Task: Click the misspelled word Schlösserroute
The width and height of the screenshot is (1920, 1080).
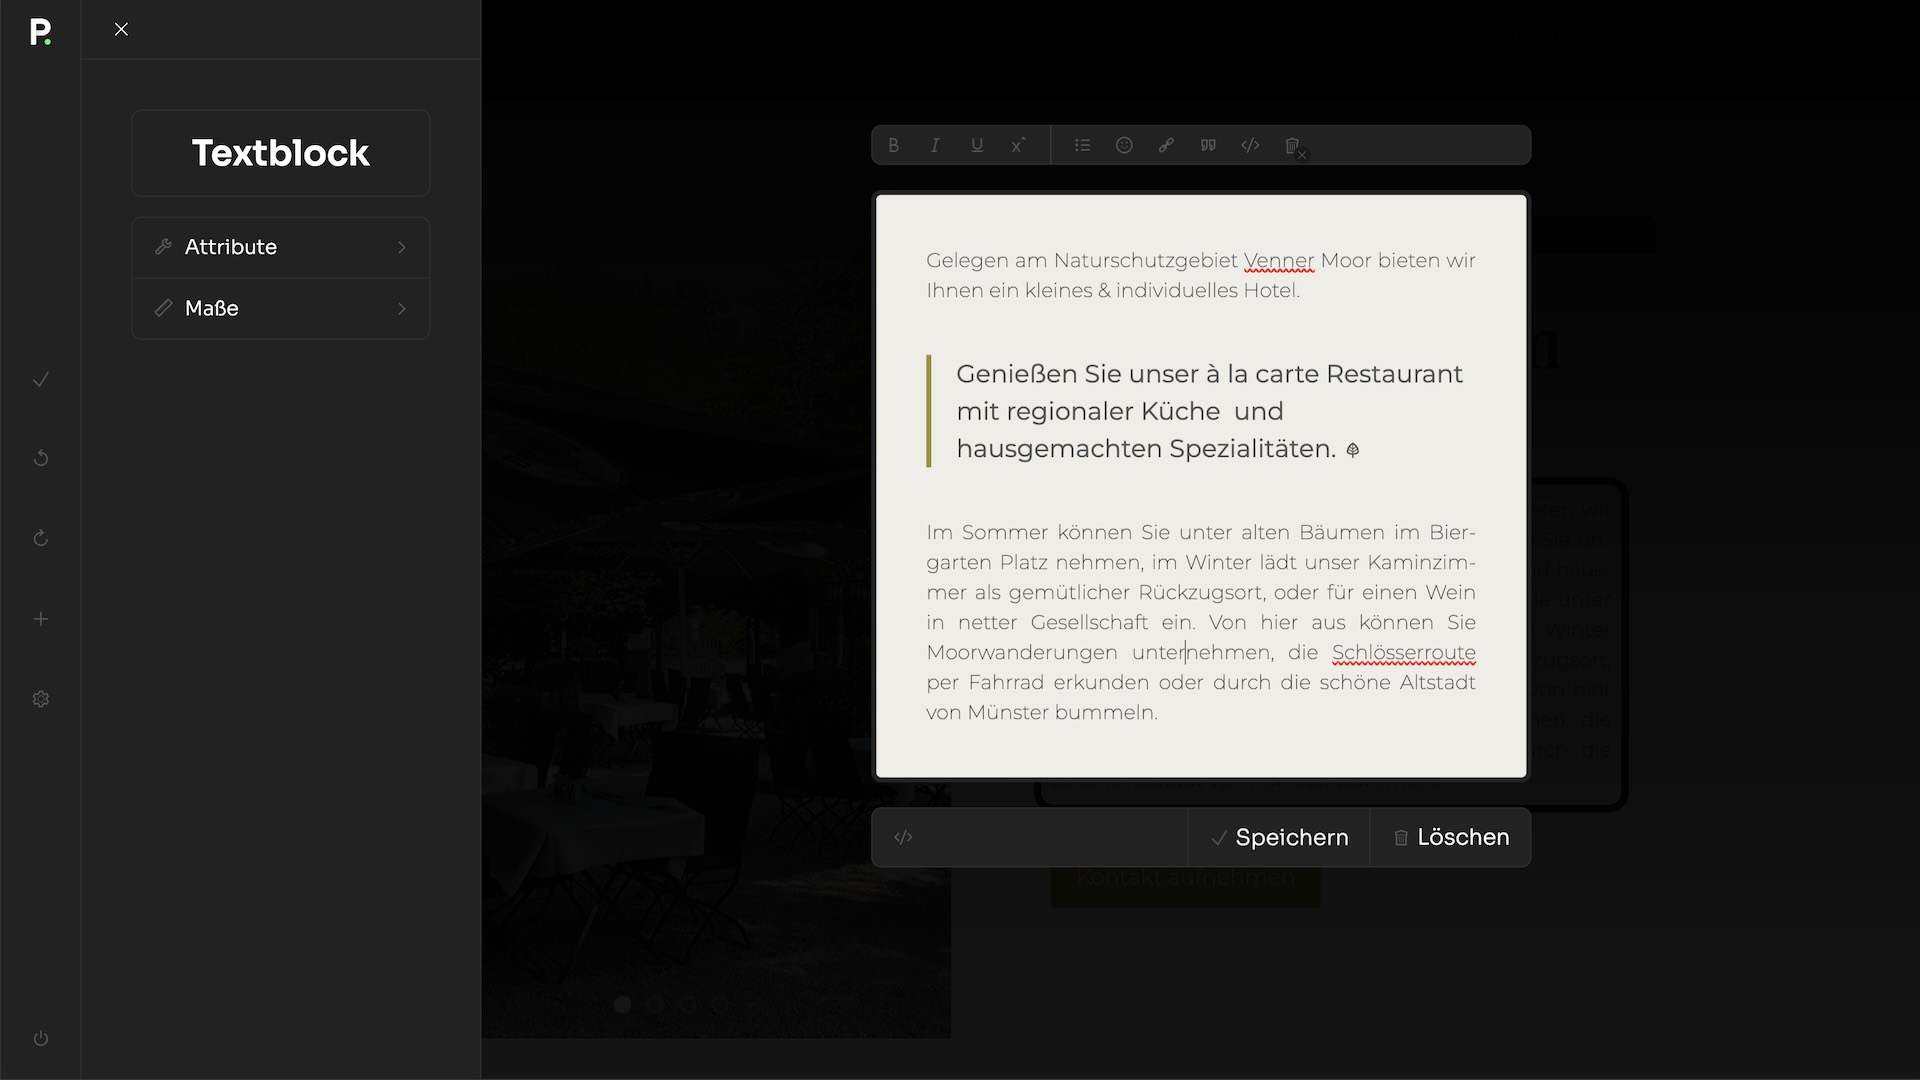Action: point(1403,653)
